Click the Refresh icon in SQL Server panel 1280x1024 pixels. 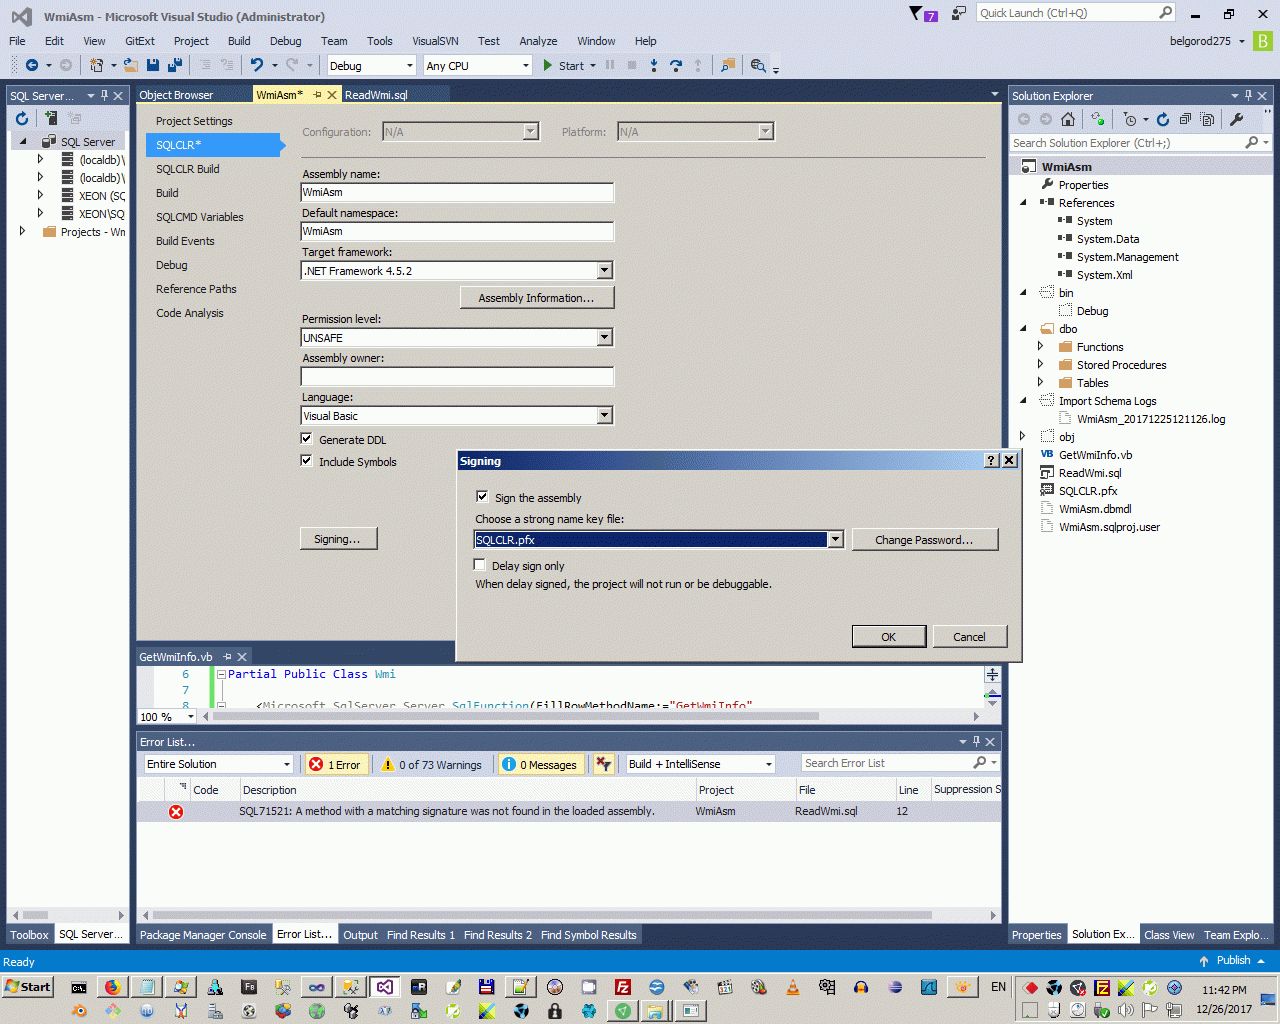click(22, 118)
